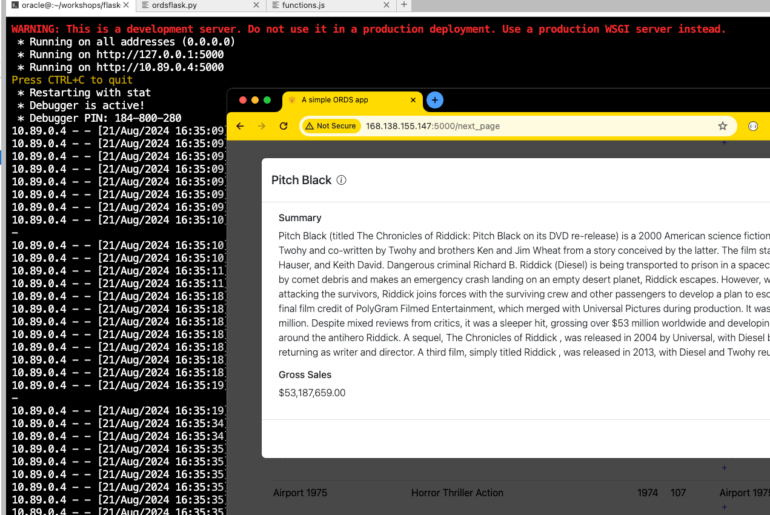This screenshot has height=515, width=770.
Task: Go back in the browser
Action: click(240, 126)
